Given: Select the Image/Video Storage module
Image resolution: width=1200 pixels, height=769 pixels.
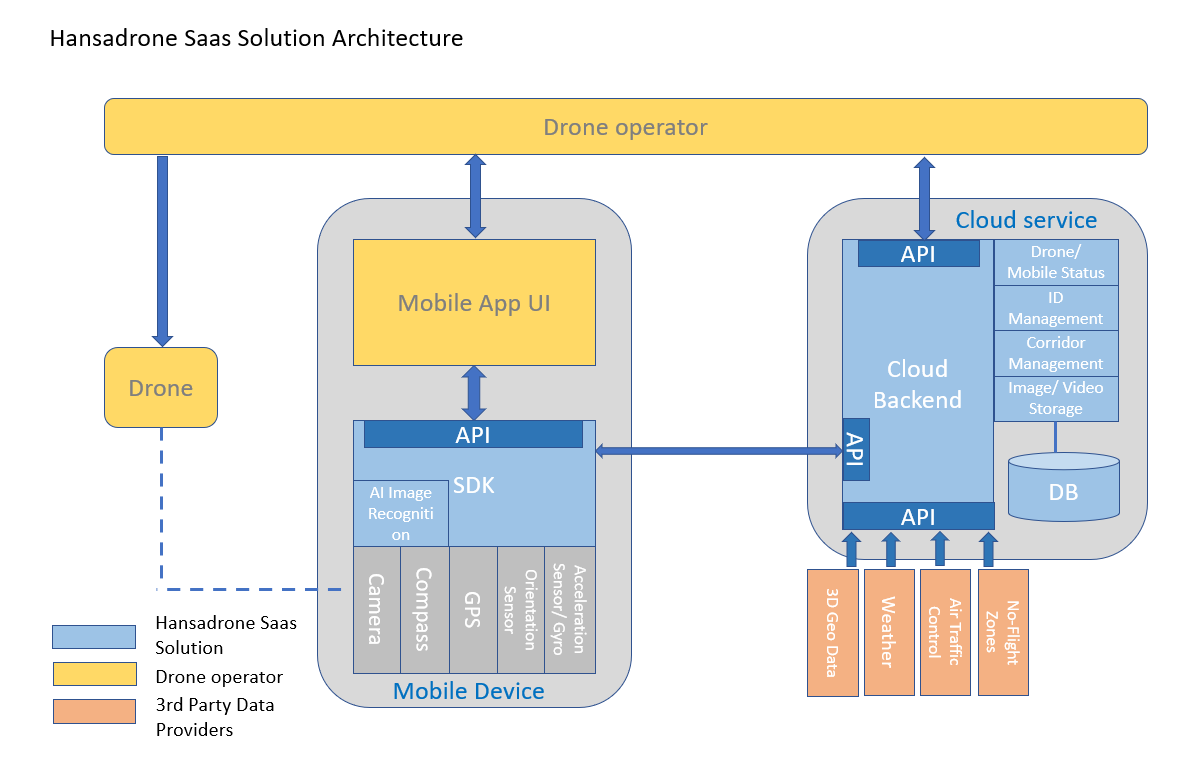Looking at the screenshot, I should pyautogui.click(x=1056, y=398).
